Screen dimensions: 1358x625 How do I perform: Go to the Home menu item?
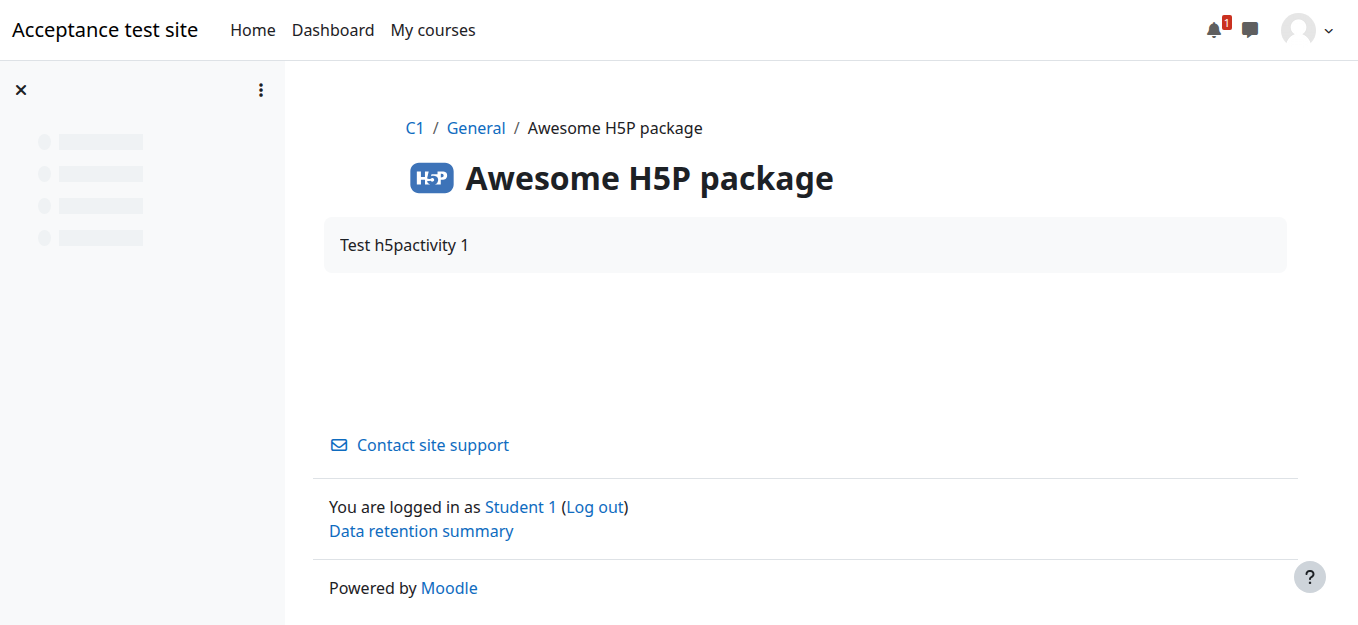[x=253, y=30]
